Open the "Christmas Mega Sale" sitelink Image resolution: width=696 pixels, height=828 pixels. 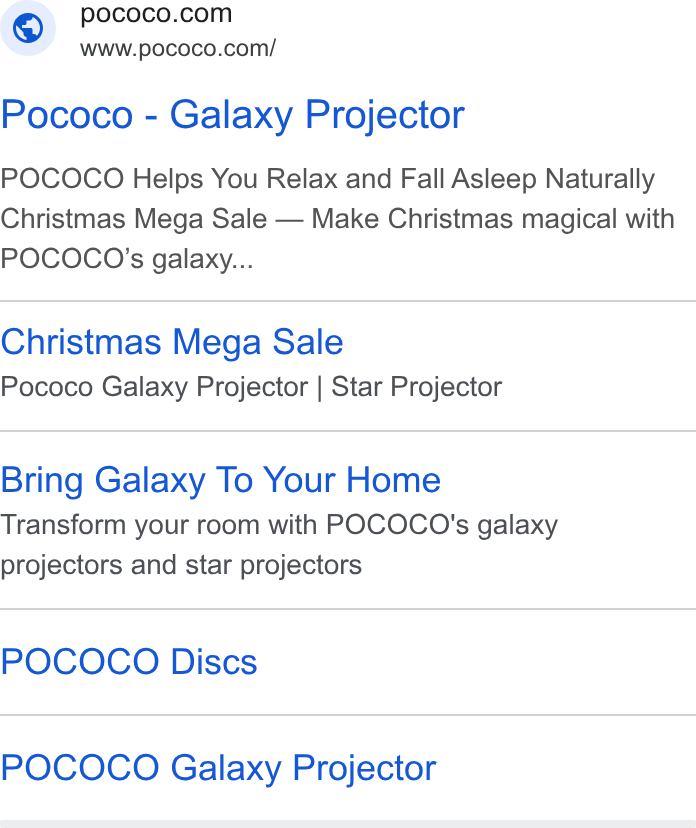(x=172, y=342)
